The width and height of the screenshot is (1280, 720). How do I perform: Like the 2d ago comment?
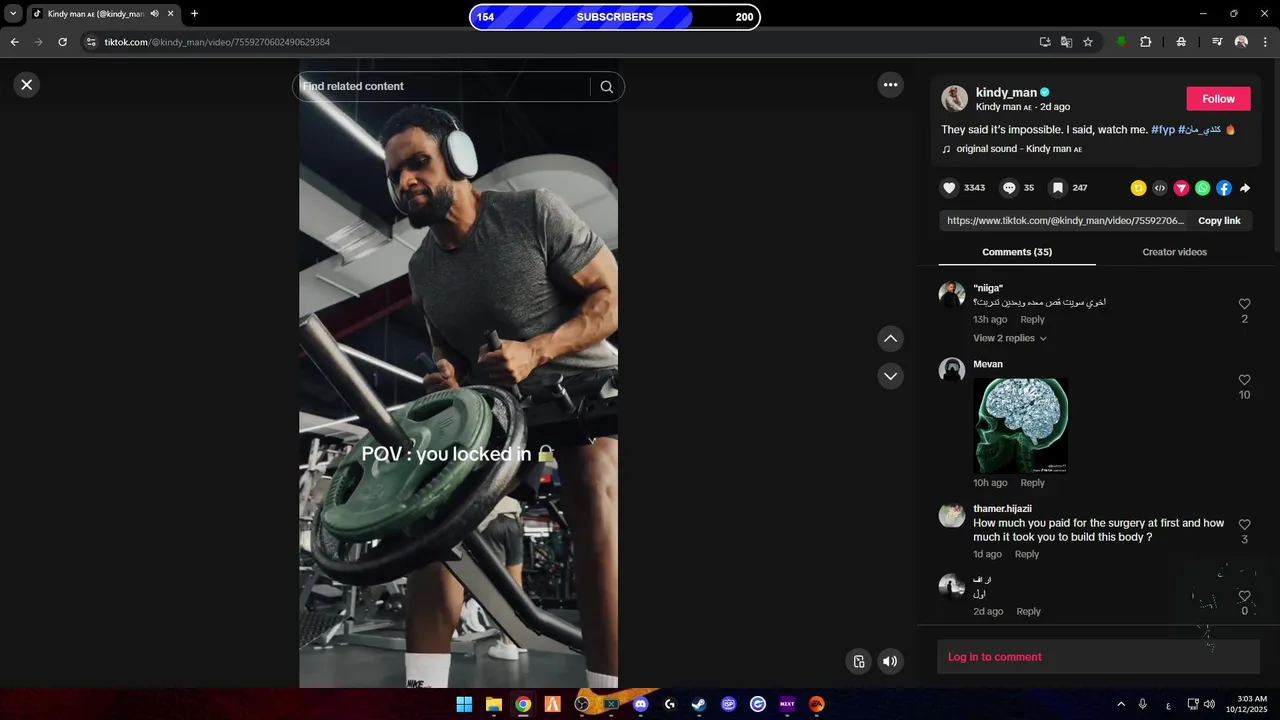(x=1244, y=597)
